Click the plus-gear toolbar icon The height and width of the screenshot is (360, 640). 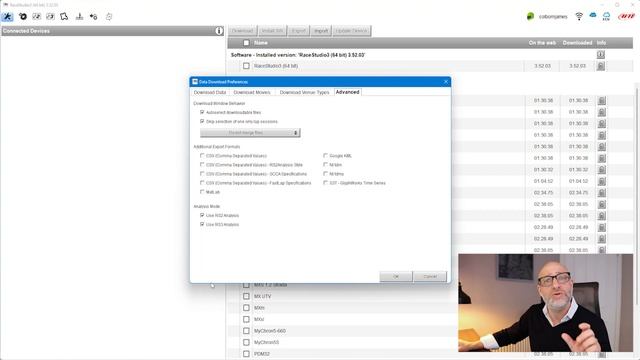(x=93, y=17)
